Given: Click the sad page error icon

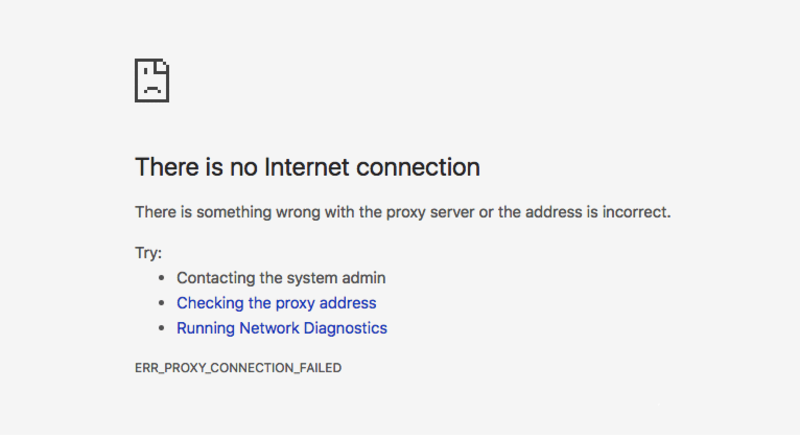Looking at the screenshot, I should click(152, 80).
